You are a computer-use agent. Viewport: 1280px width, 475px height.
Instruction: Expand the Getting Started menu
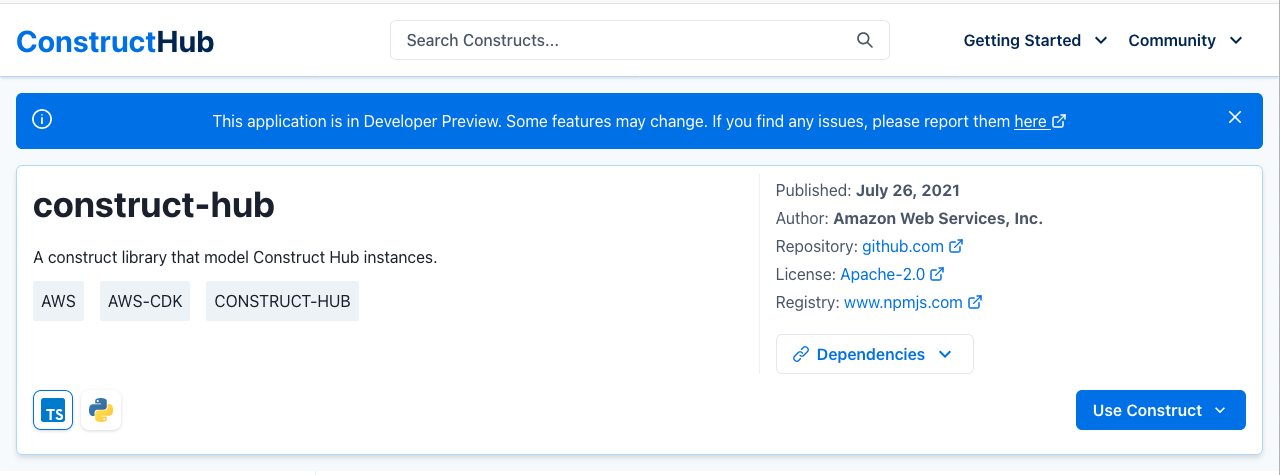[x=1035, y=40]
